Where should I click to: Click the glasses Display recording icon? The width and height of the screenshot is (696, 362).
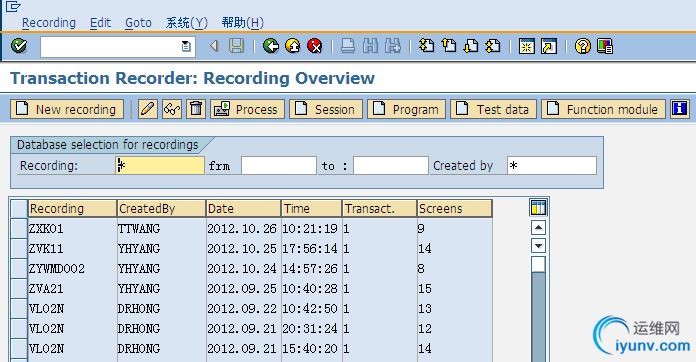[172, 109]
